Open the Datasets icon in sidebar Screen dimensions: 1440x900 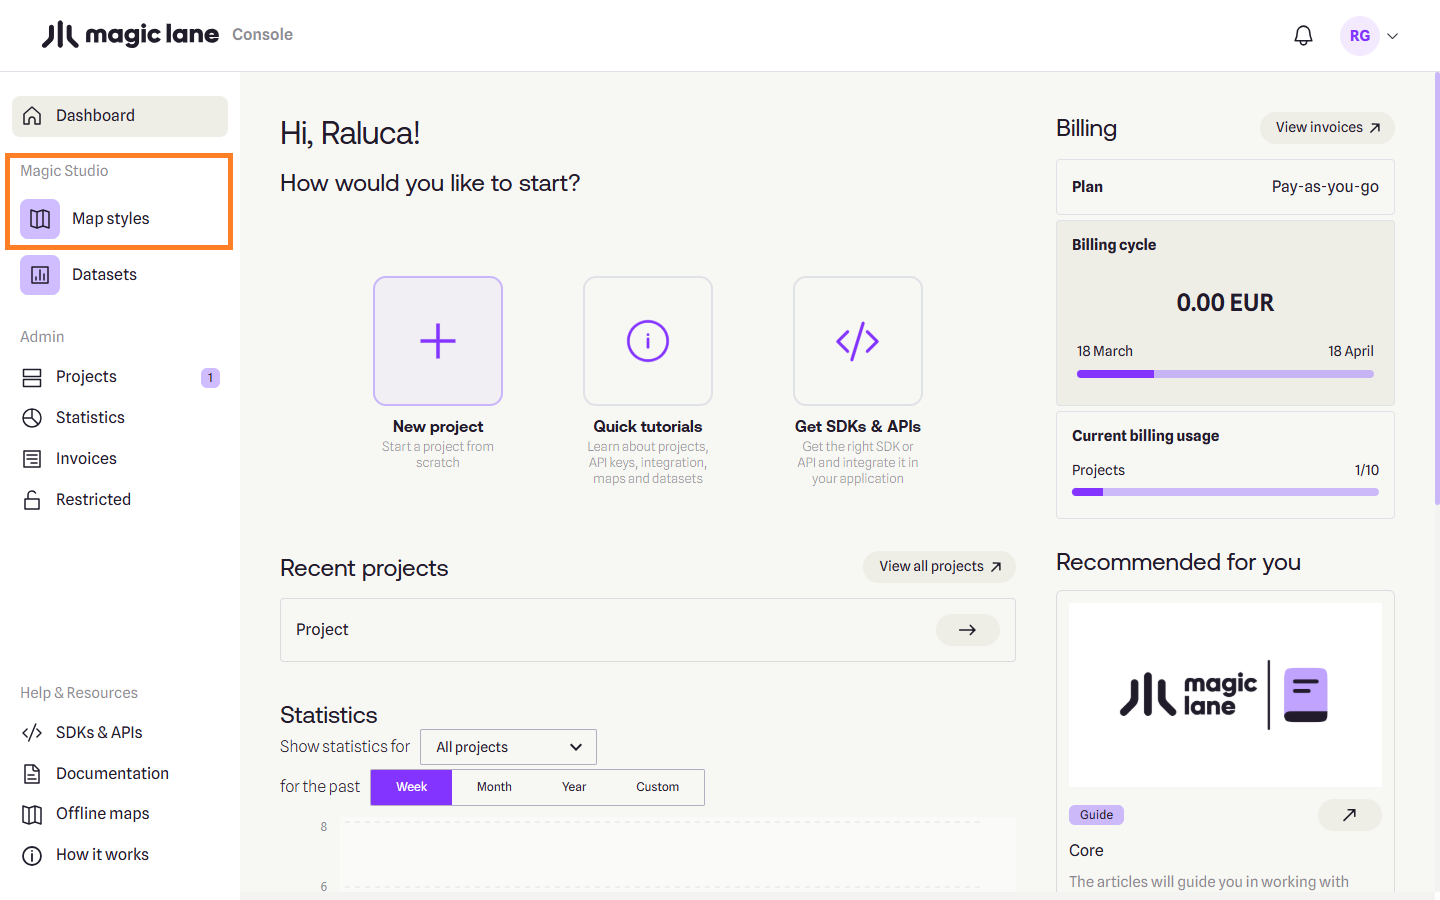tap(40, 275)
